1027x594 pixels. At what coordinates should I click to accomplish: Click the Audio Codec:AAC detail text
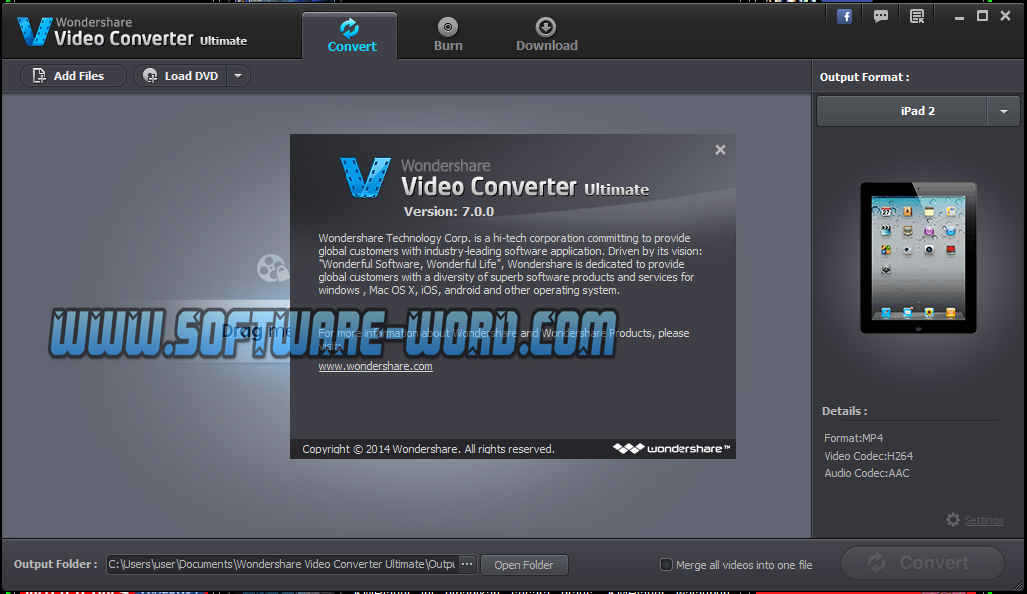pyautogui.click(x=867, y=473)
